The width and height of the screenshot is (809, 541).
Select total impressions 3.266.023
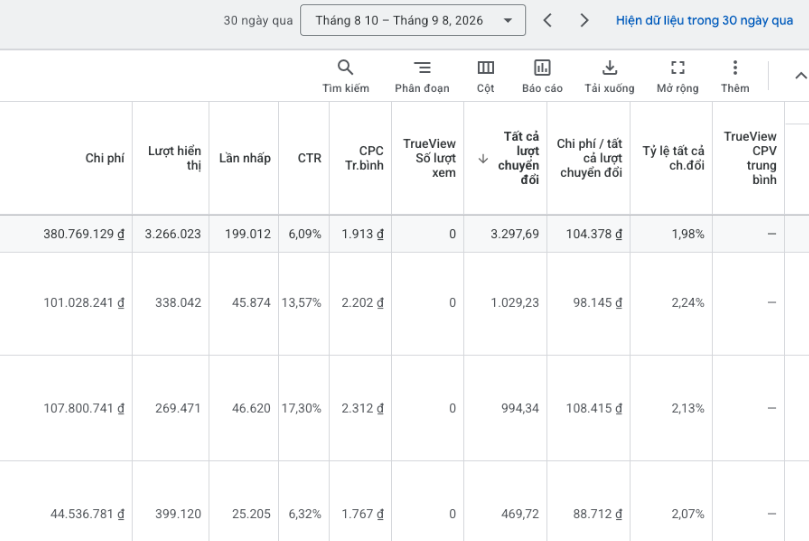pos(172,234)
